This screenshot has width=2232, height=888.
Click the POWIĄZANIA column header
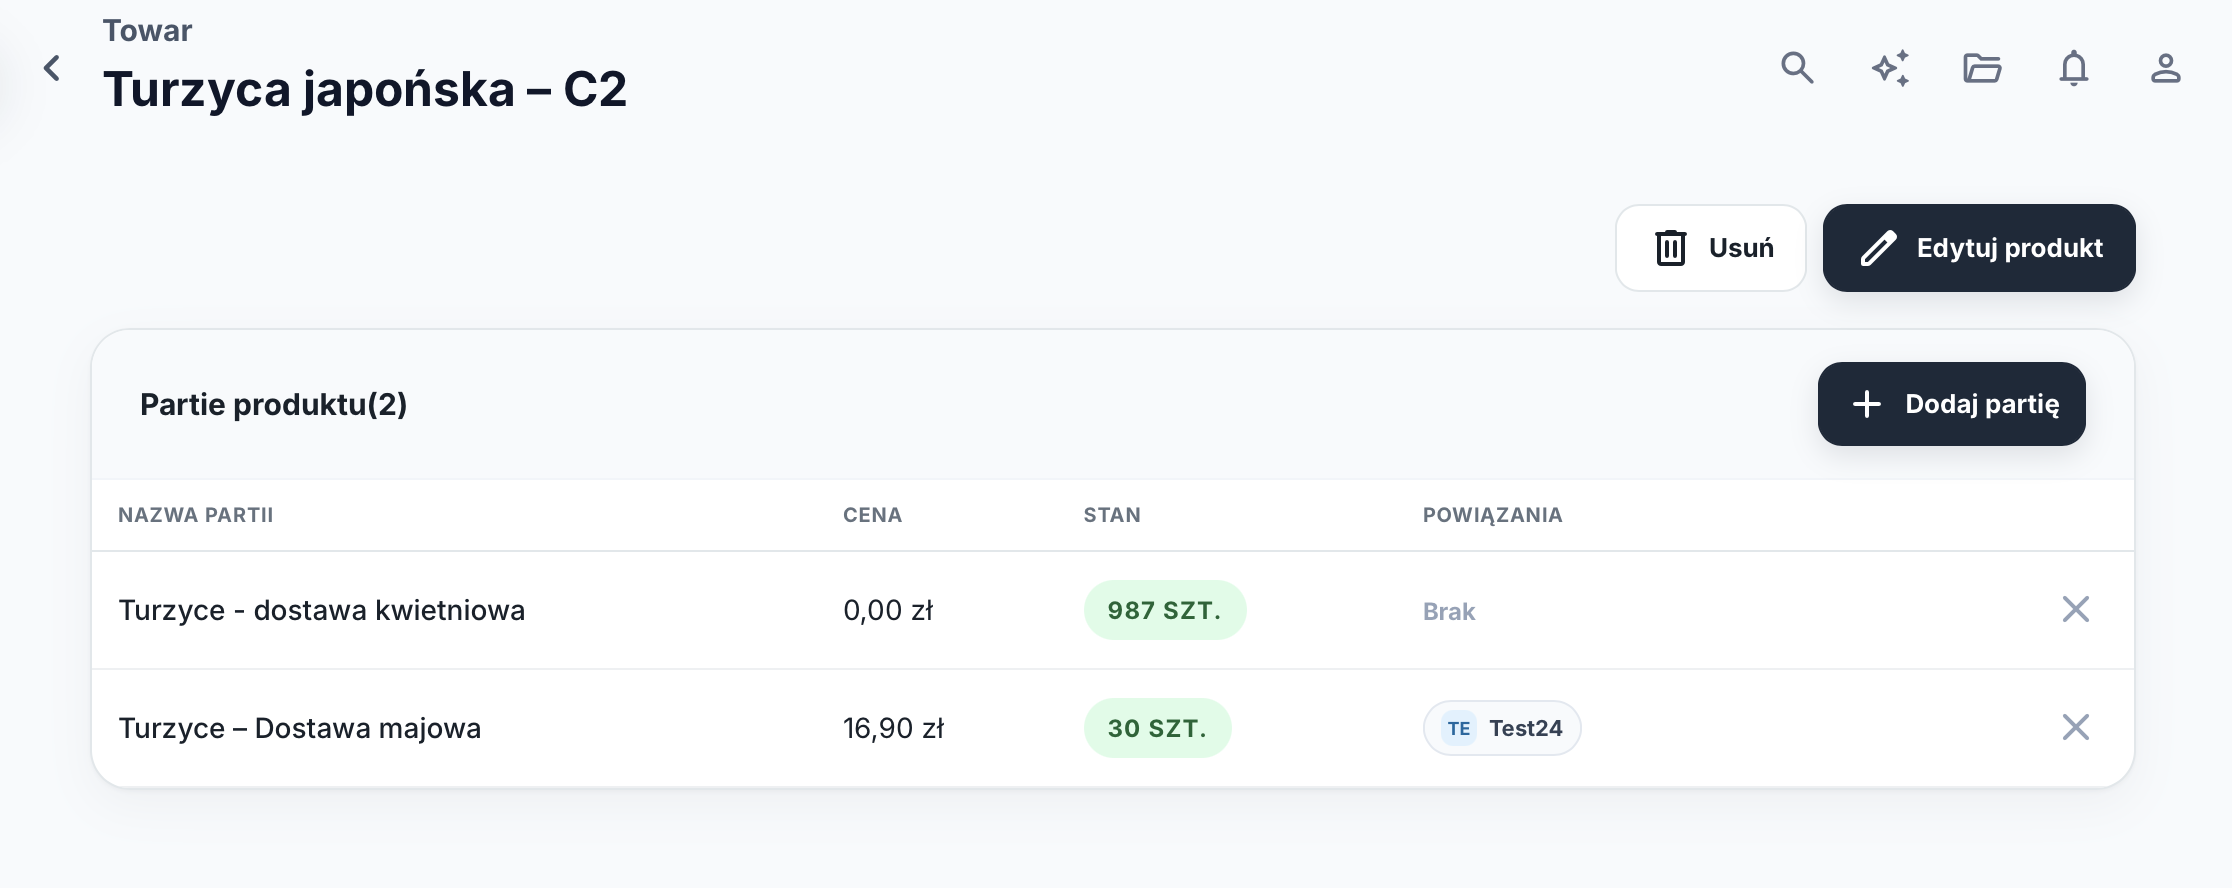[1493, 515]
